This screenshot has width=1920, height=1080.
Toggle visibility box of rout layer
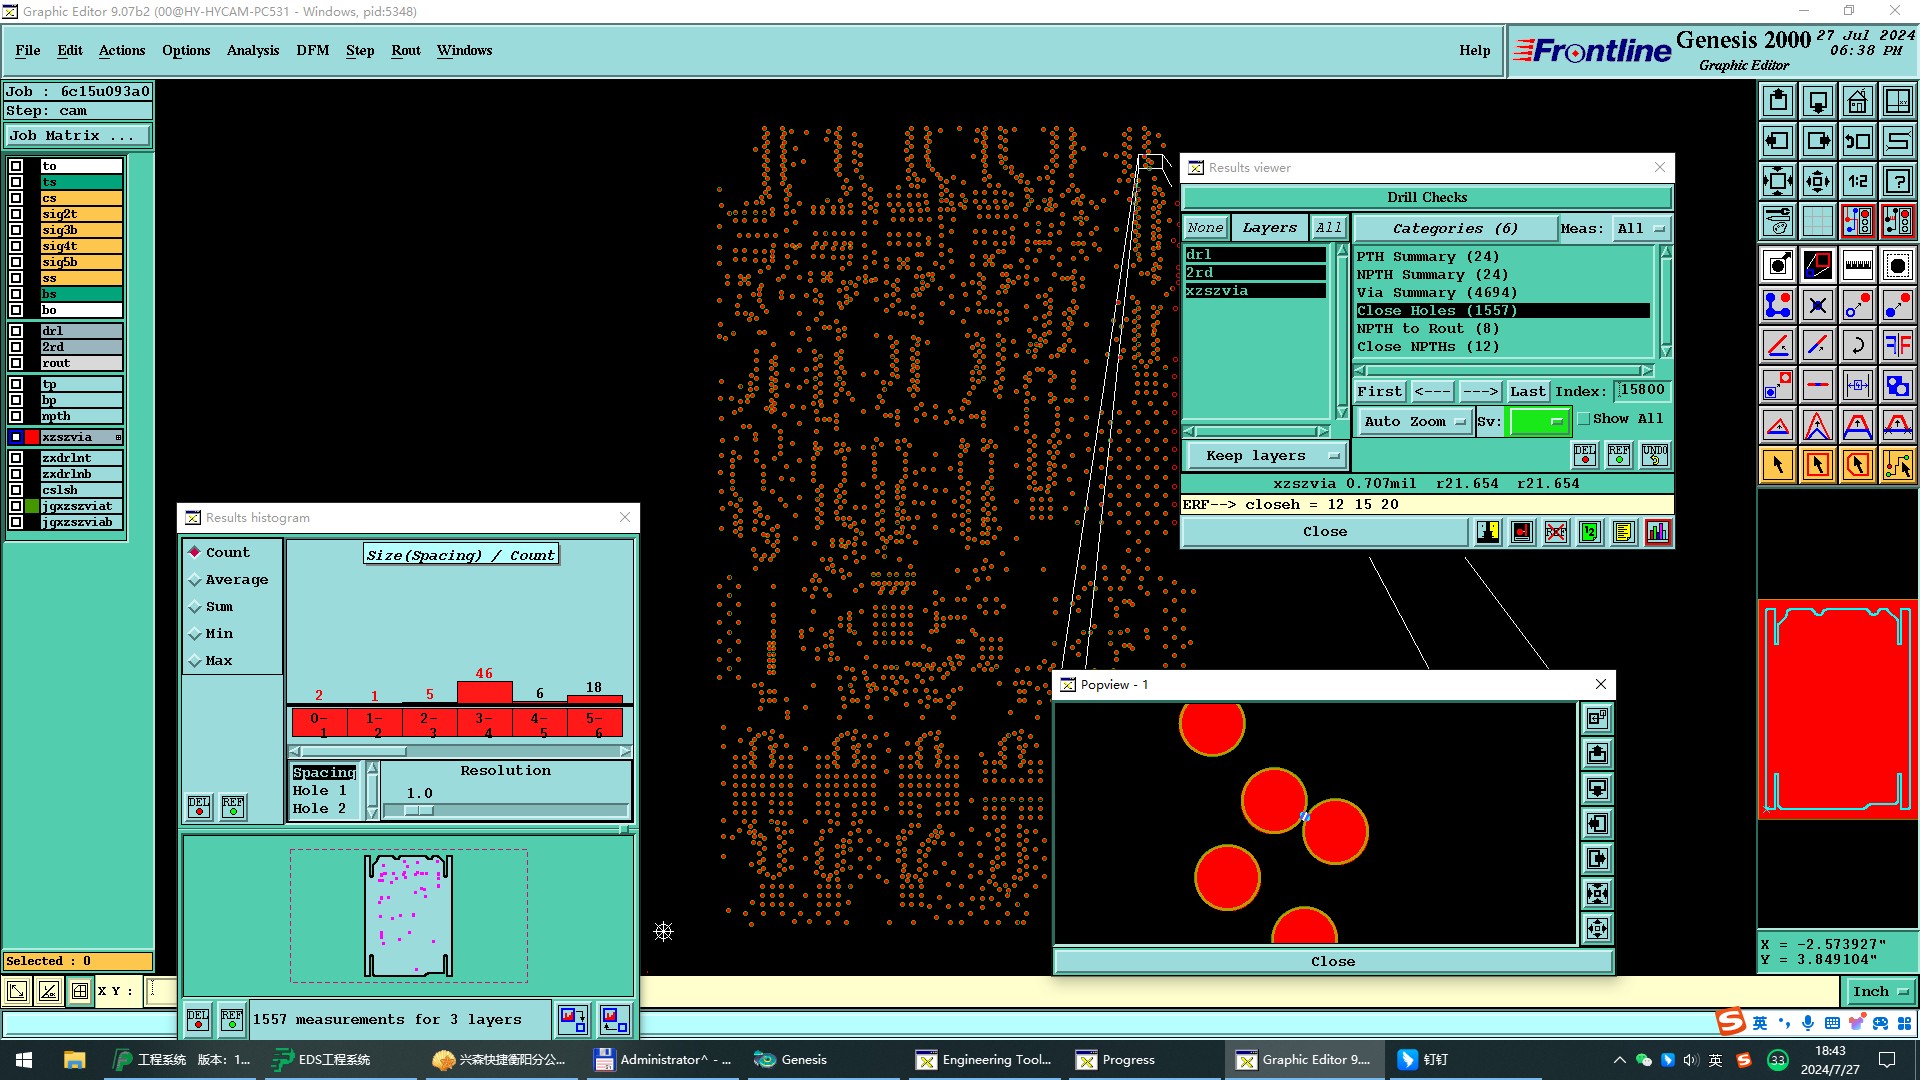[16, 363]
